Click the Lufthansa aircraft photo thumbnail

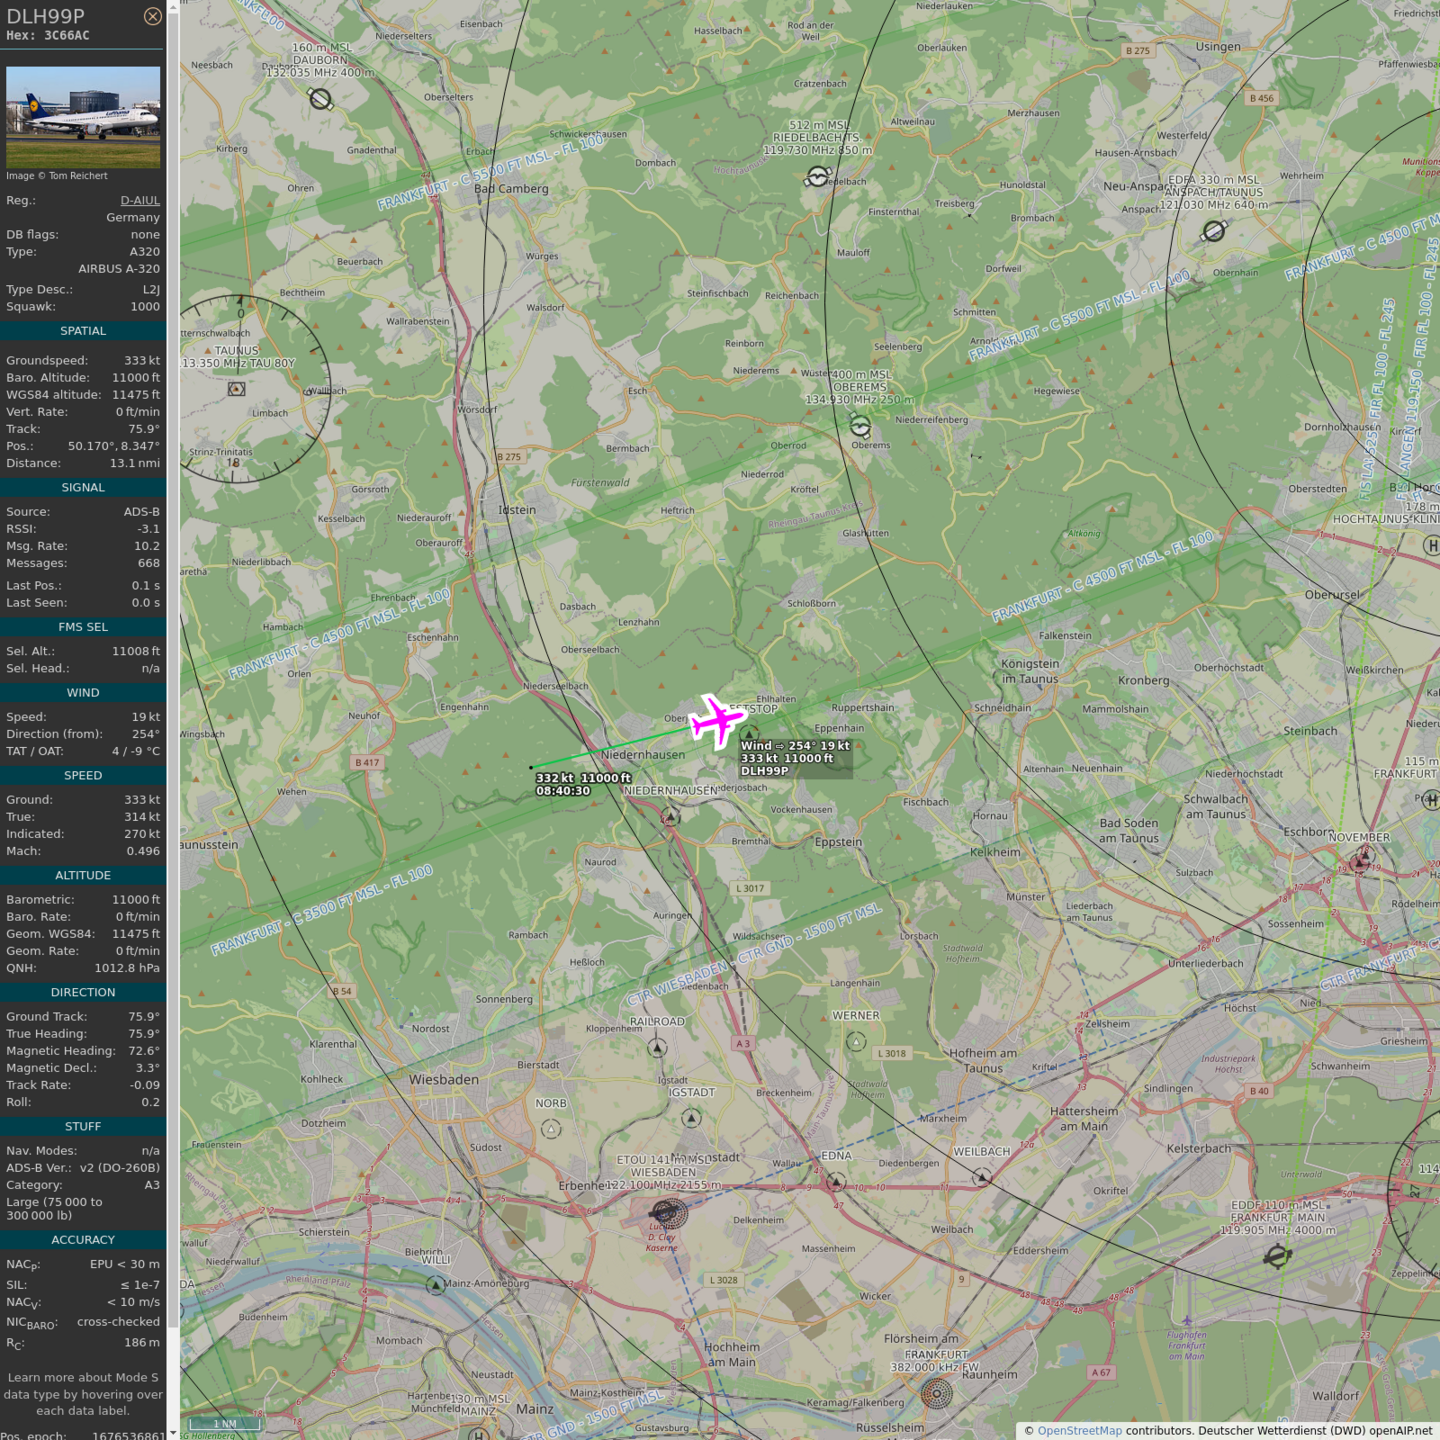point(83,117)
